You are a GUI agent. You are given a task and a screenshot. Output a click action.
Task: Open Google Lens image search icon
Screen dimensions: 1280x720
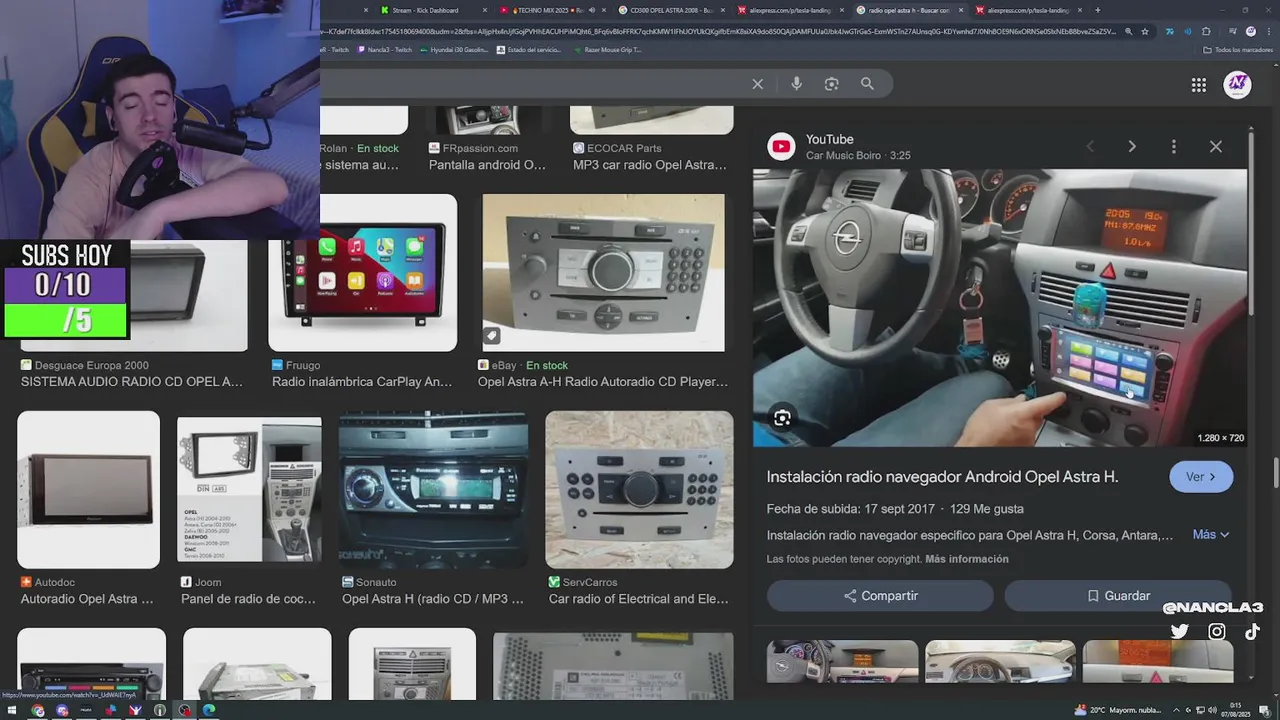[831, 84]
